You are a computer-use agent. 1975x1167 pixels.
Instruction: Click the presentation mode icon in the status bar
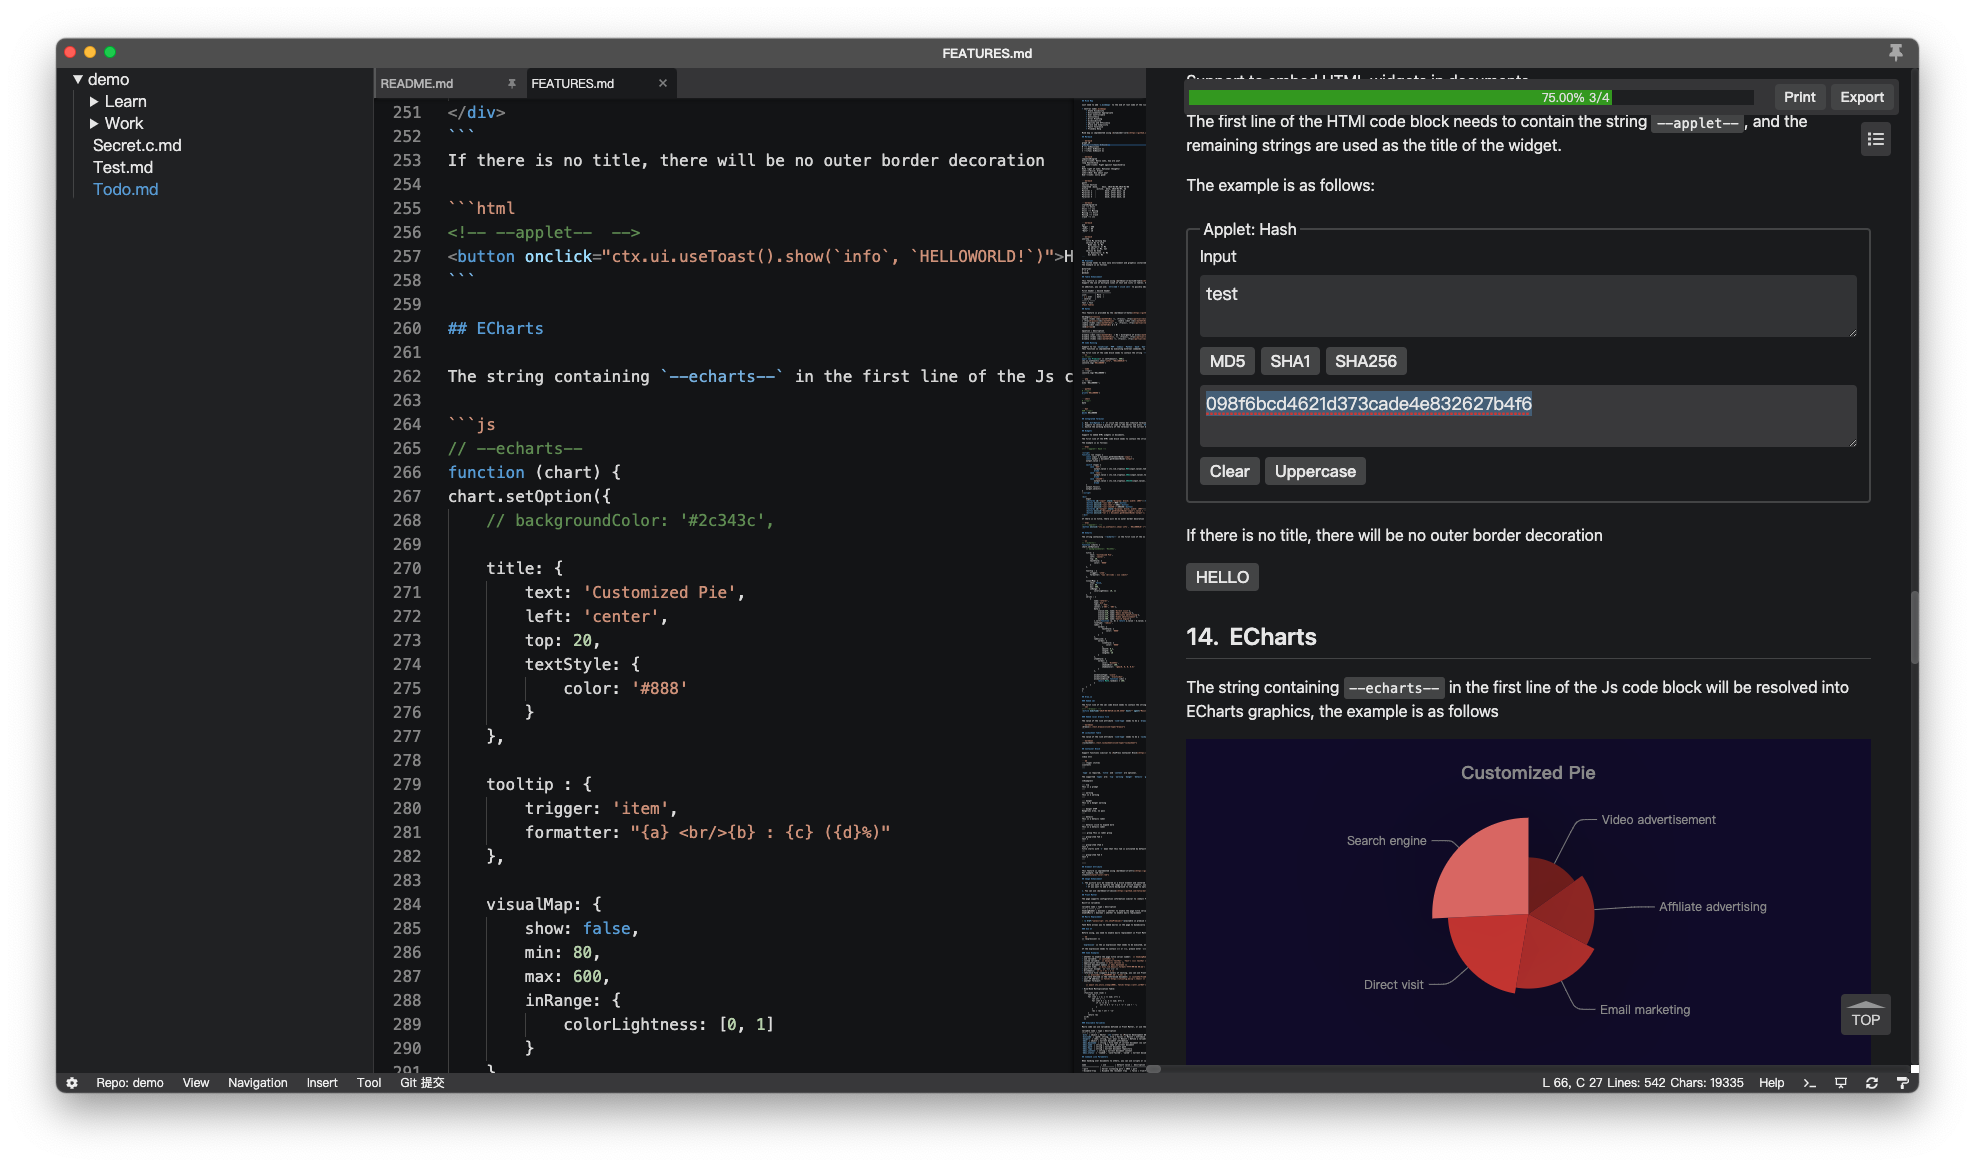click(1840, 1083)
